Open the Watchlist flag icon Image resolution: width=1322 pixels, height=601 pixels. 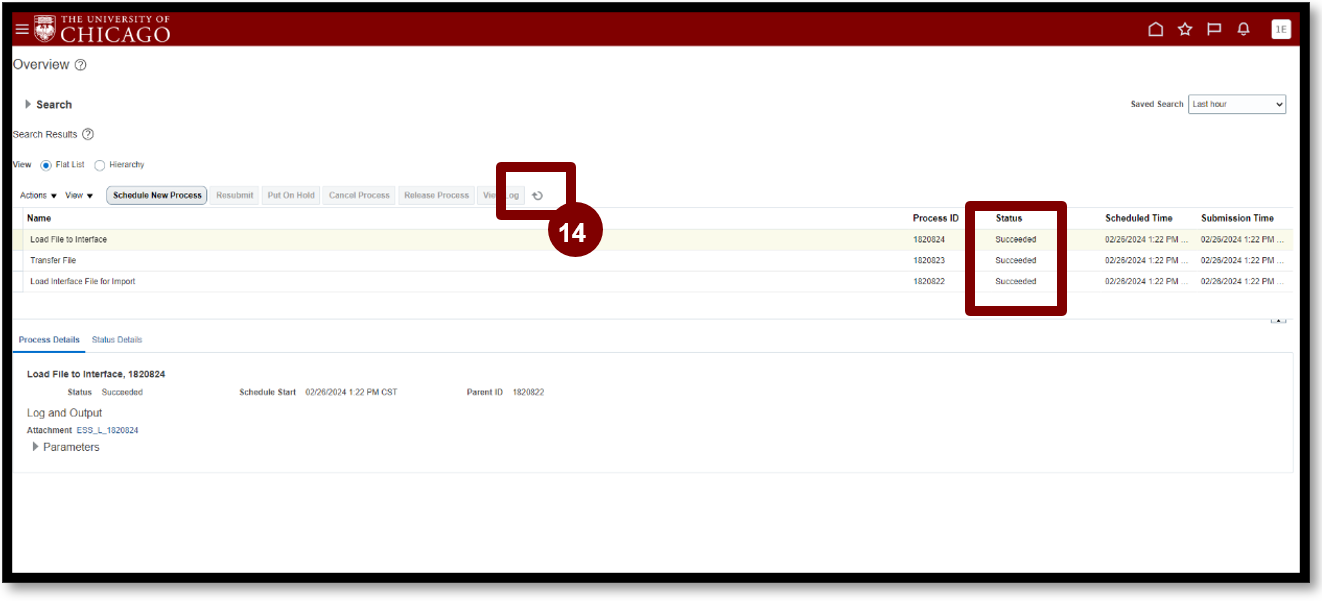click(1214, 29)
